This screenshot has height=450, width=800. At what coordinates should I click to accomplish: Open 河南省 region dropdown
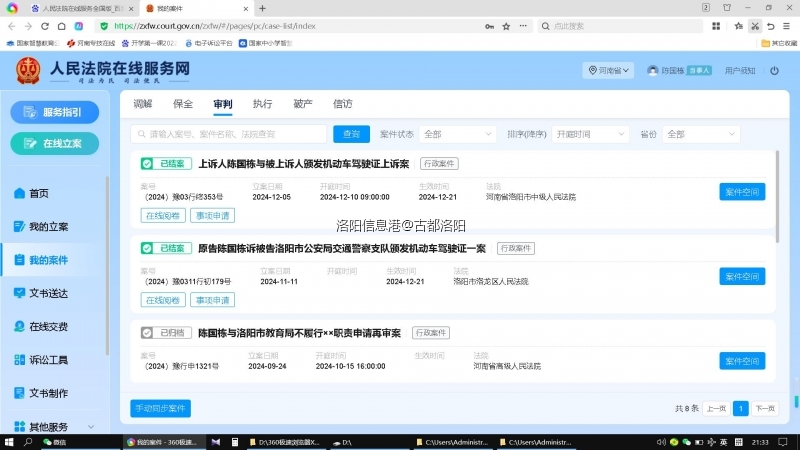point(608,70)
